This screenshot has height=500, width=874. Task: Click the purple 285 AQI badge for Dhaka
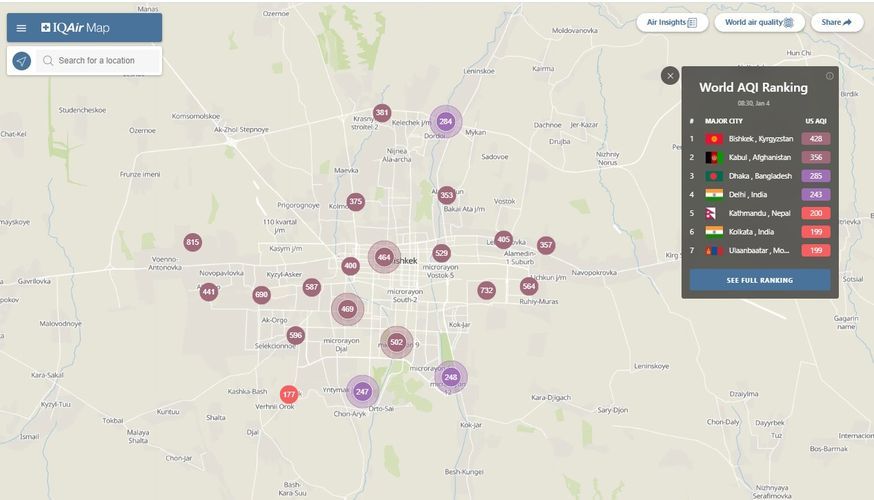[815, 176]
